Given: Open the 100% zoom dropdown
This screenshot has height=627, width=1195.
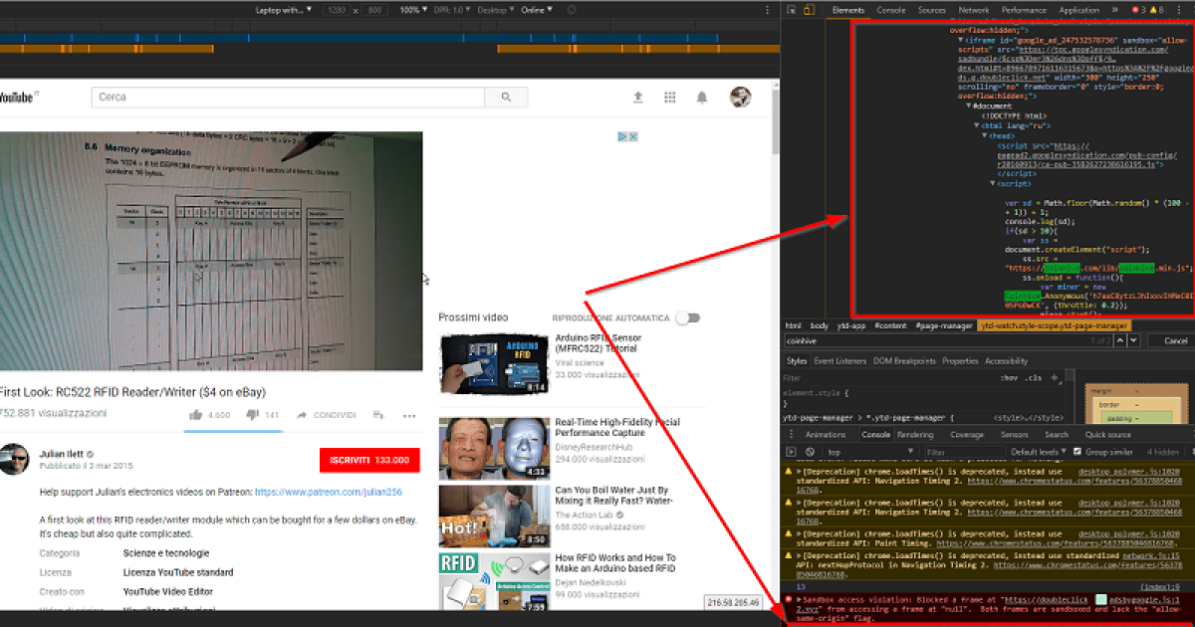Looking at the screenshot, I should pyautogui.click(x=413, y=10).
